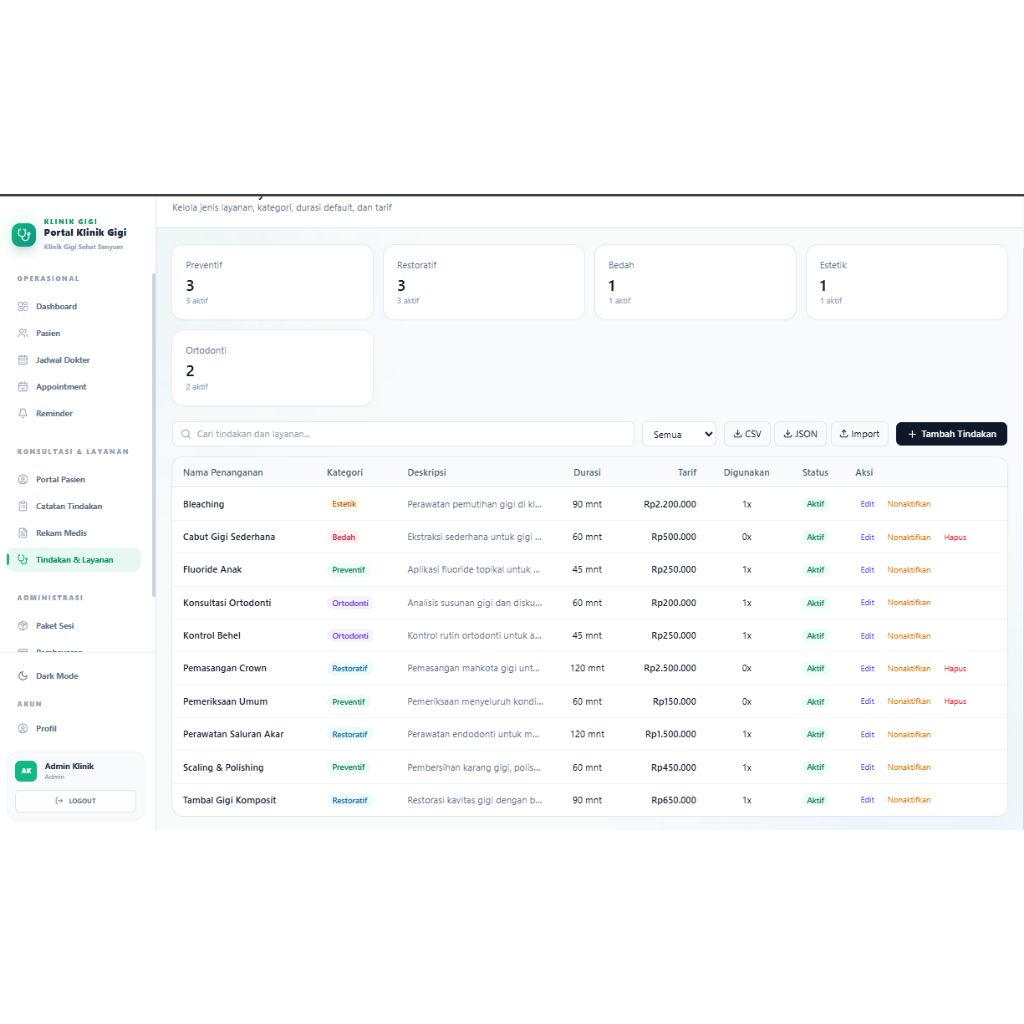Viewport: 1024px width, 1024px height.
Task: Download JSON export
Action: click(x=800, y=434)
